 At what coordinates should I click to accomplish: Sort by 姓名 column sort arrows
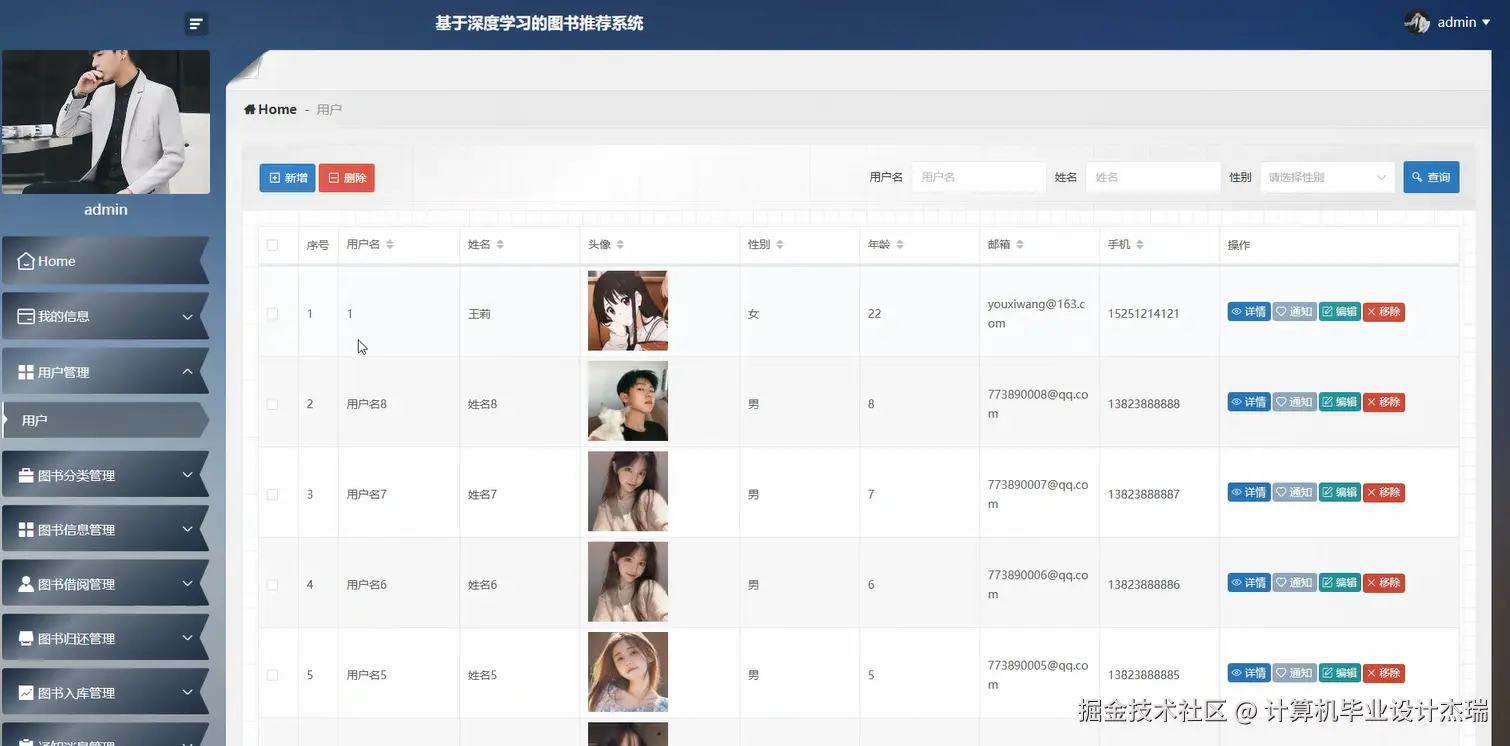click(500, 245)
